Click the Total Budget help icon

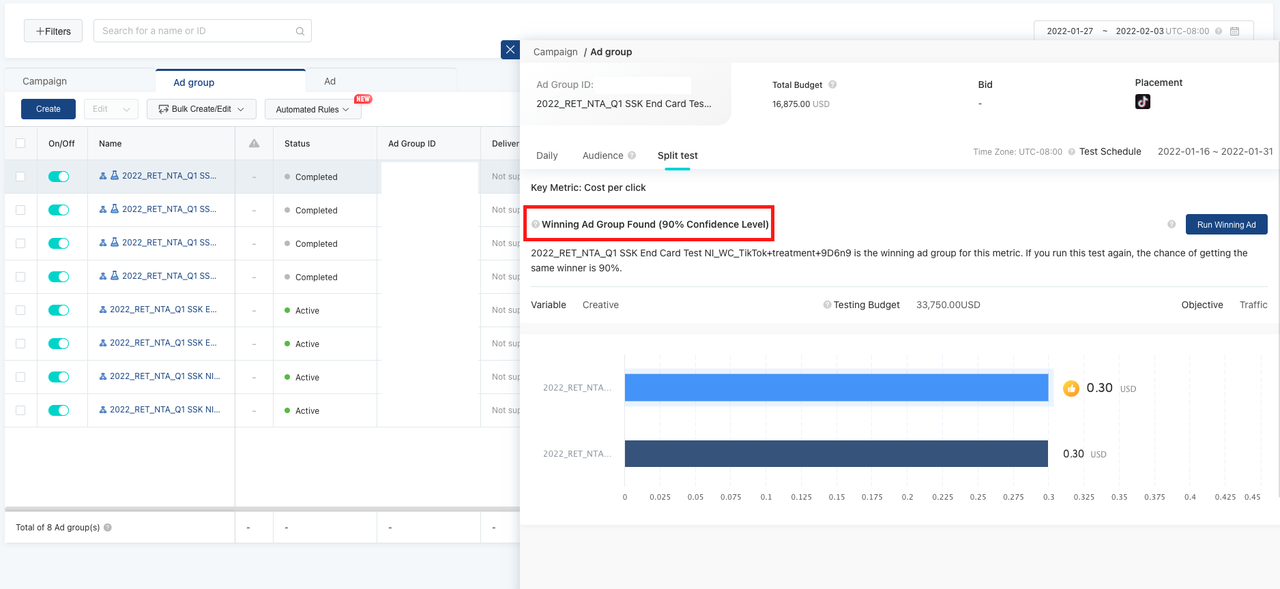pos(832,85)
